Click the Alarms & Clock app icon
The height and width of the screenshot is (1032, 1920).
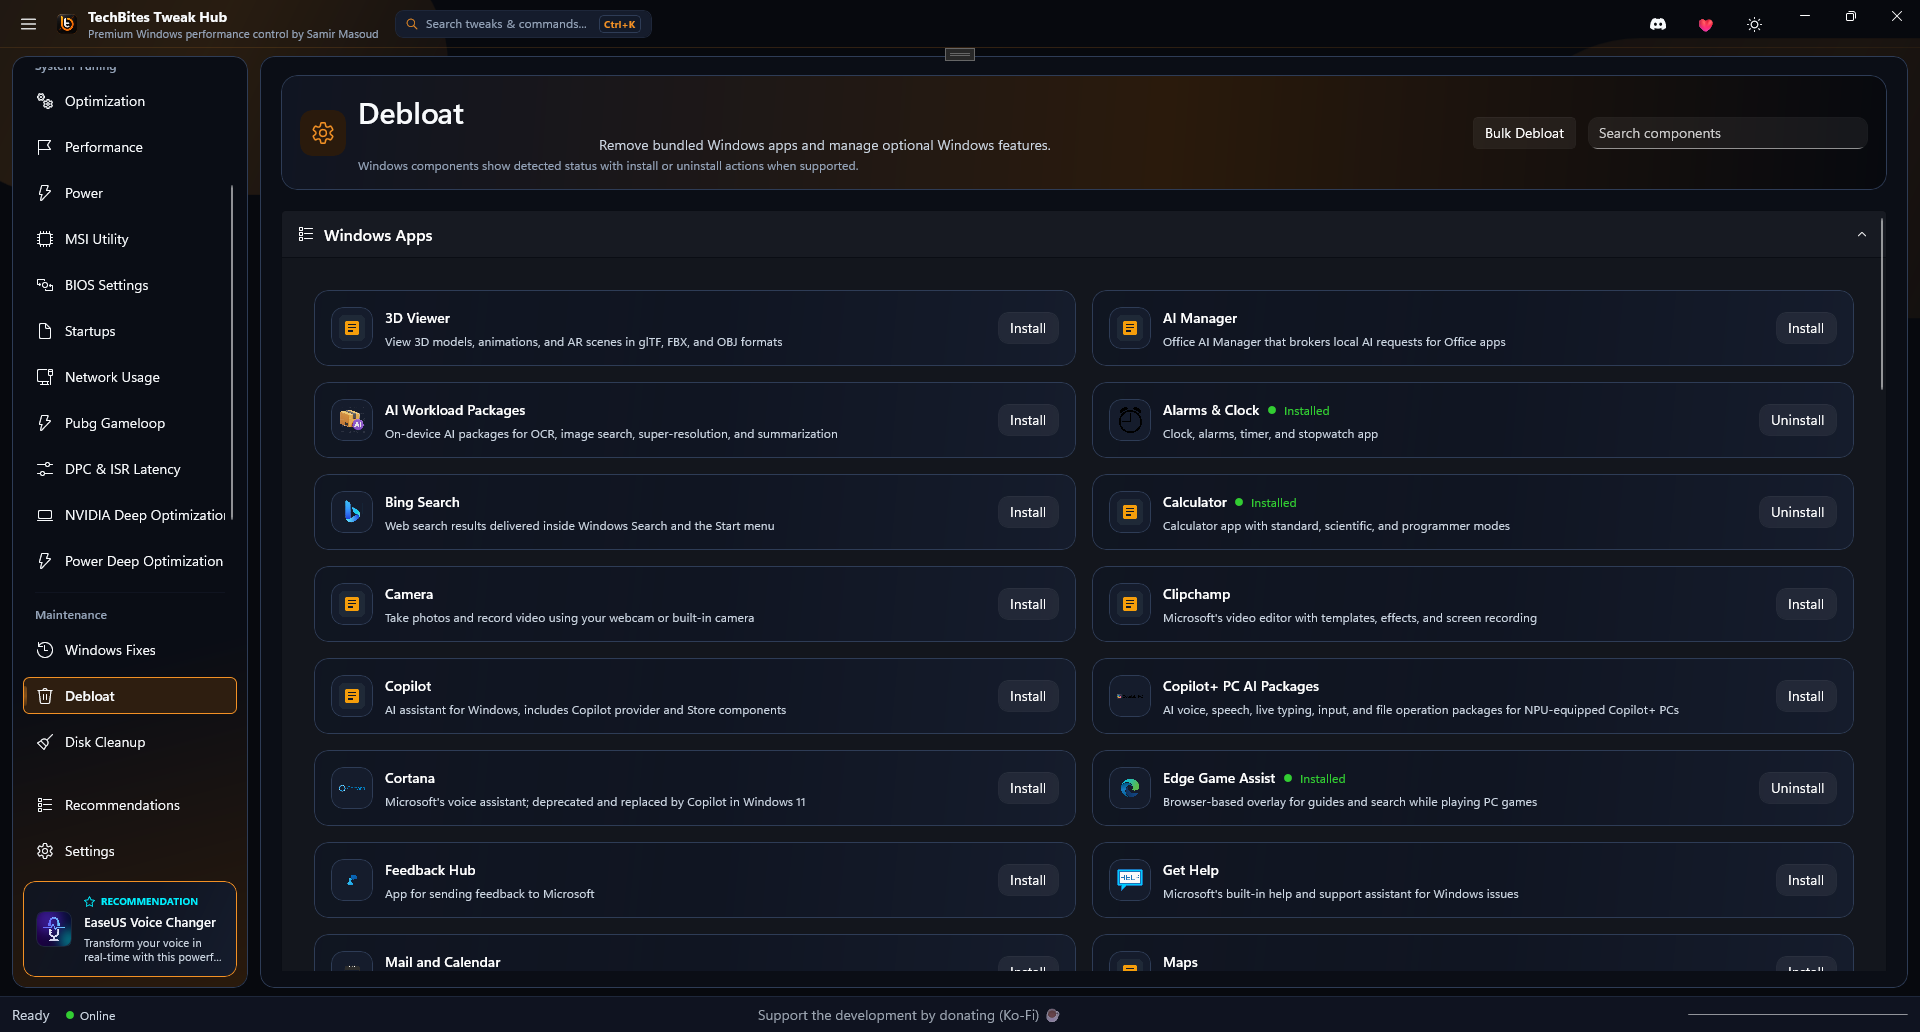1130,420
